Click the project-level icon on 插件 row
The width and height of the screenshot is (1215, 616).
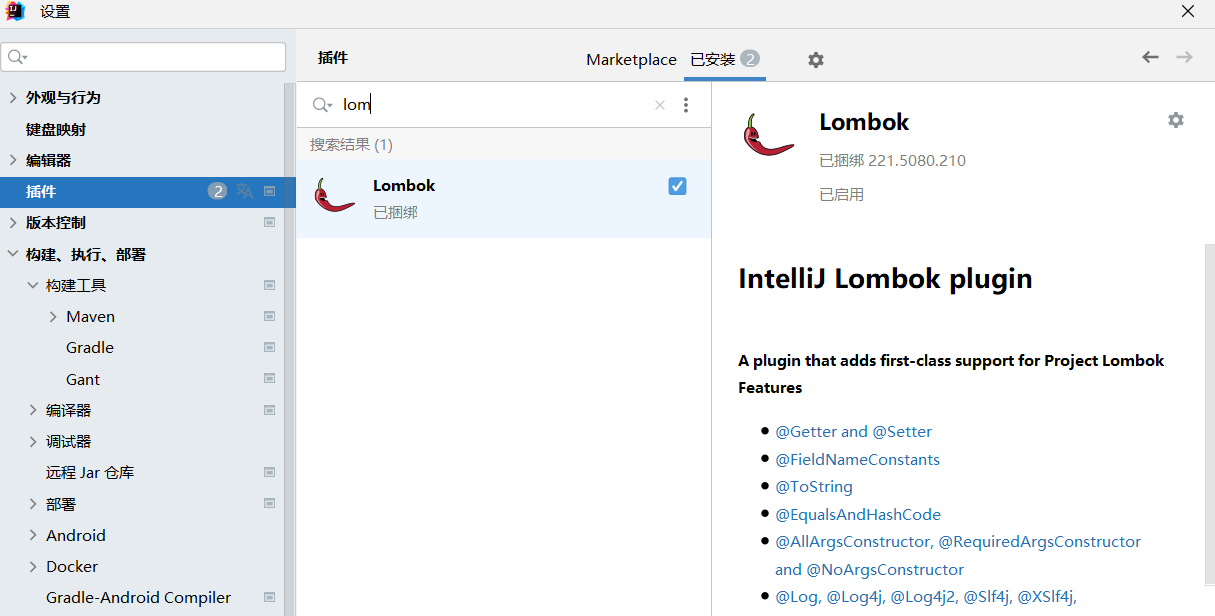269,191
